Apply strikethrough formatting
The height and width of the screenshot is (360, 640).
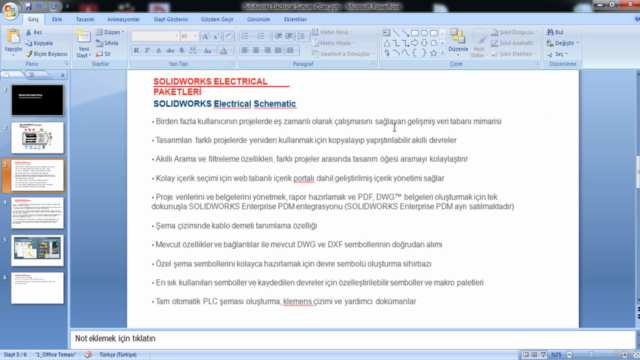pyautogui.click(x=170, y=50)
